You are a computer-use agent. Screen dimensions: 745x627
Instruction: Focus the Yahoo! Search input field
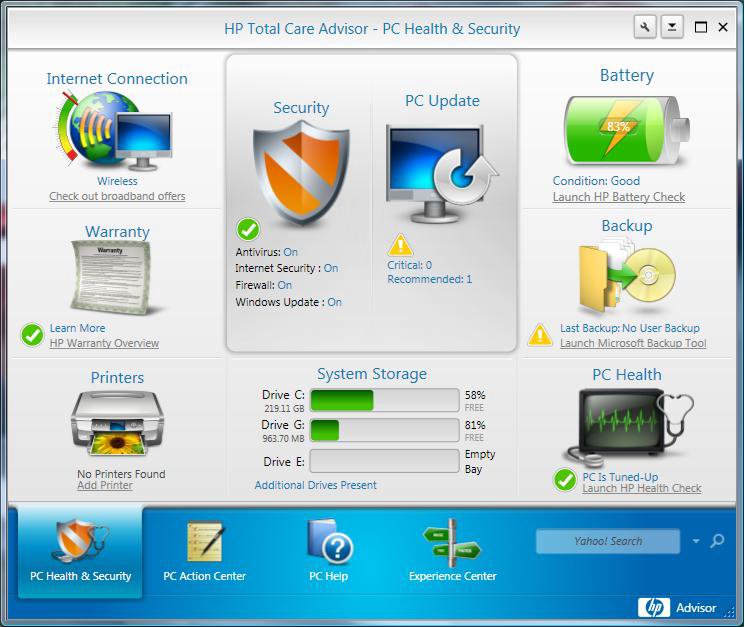click(x=608, y=541)
